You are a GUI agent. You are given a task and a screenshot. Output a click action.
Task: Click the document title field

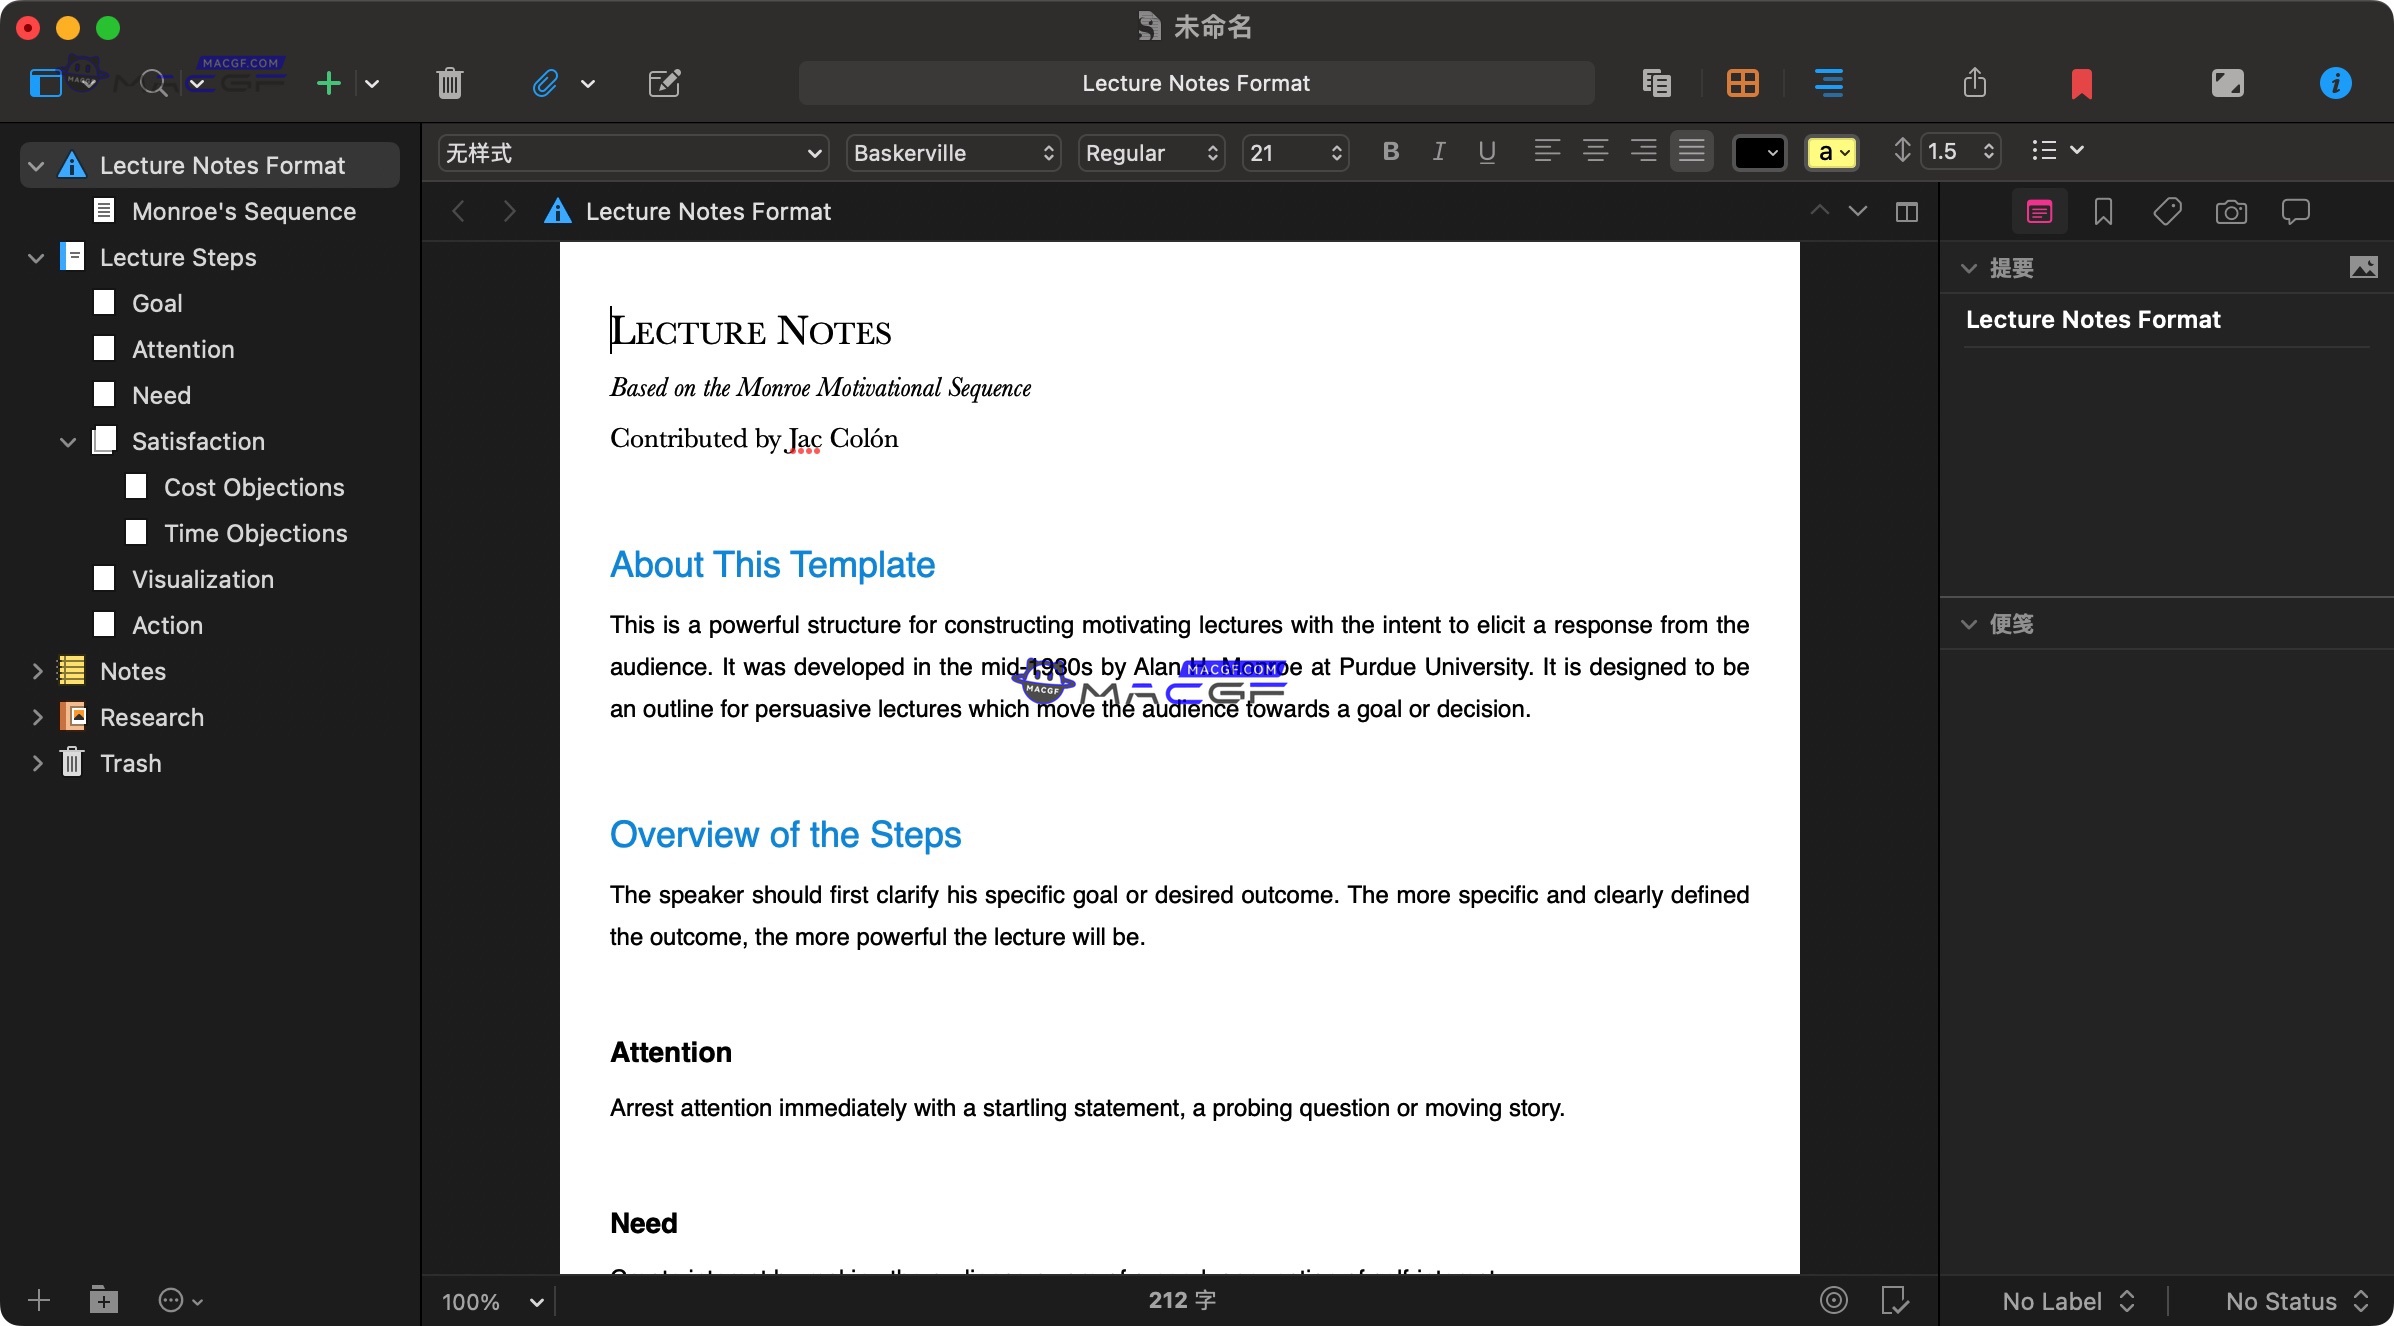click(x=1195, y=83)
